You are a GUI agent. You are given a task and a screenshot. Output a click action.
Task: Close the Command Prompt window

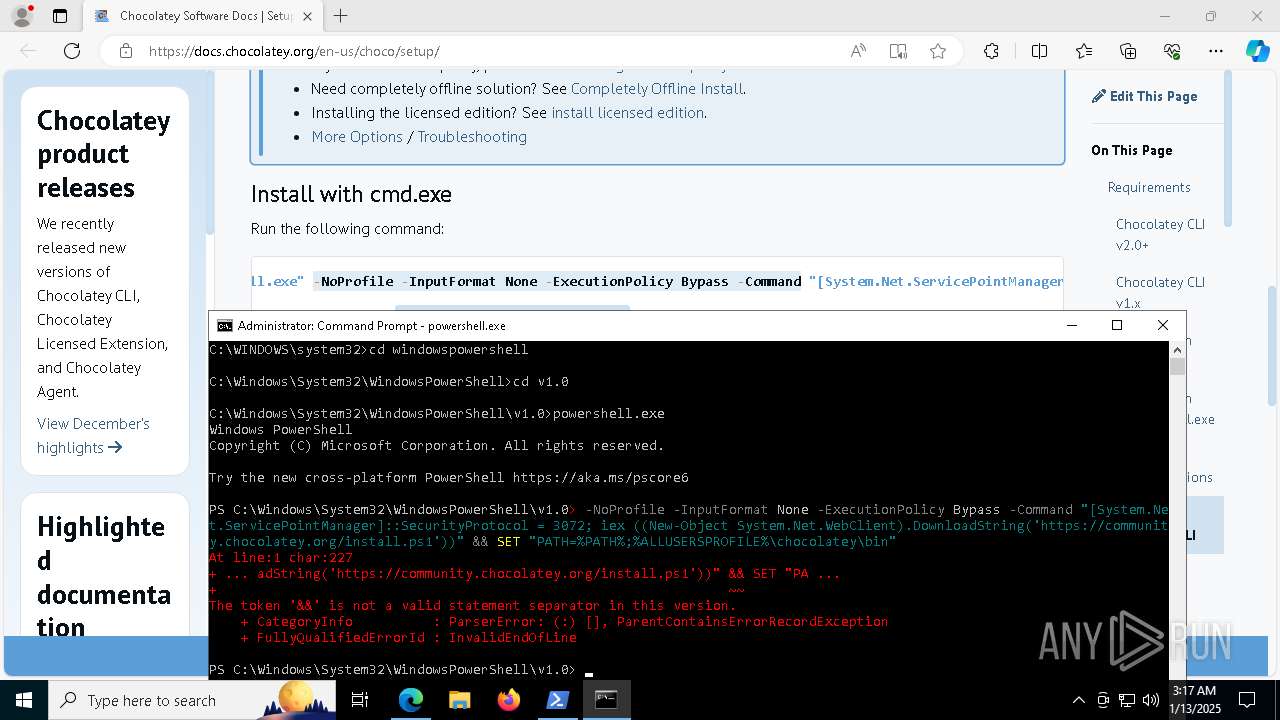pyautogui.click(x=1162, y=325)
